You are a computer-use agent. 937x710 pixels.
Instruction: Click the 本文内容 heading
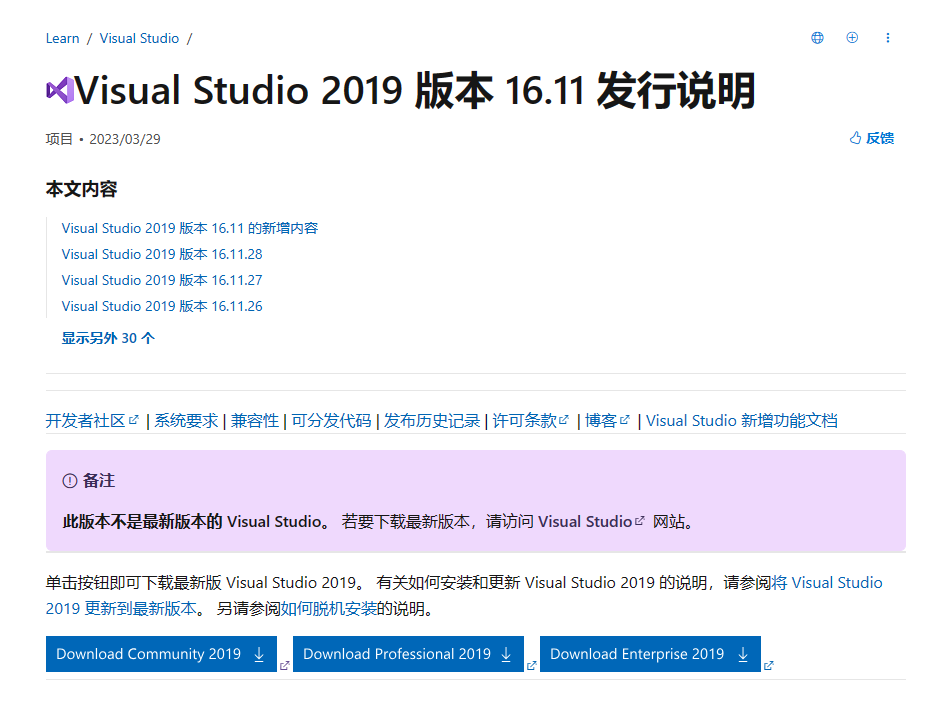[x=81, y=189]
